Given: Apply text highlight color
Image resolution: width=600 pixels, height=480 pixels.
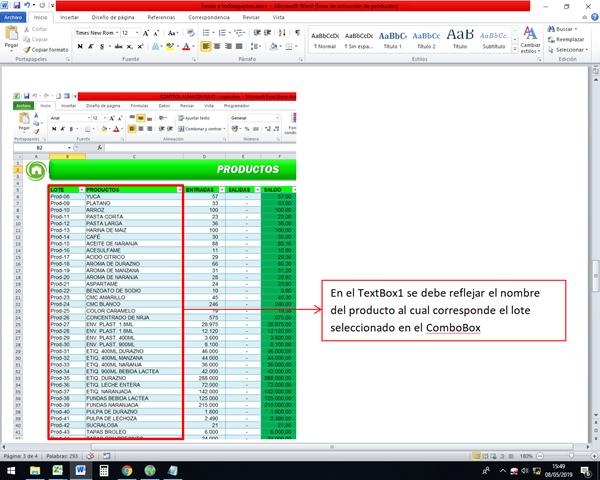Looking at the screenshot, I should (170, 46).
